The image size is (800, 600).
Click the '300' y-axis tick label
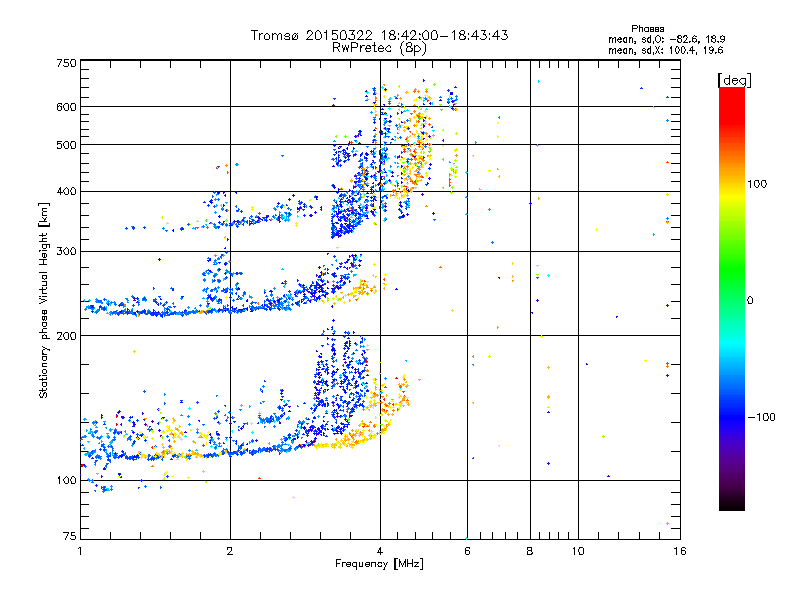(66, 252)
